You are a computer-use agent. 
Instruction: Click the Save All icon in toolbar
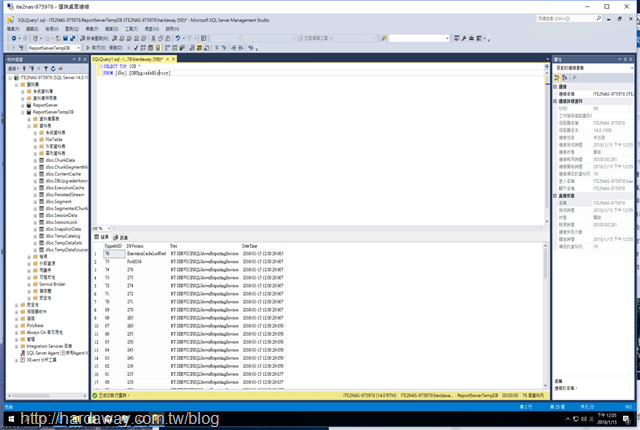coord(72,38)
